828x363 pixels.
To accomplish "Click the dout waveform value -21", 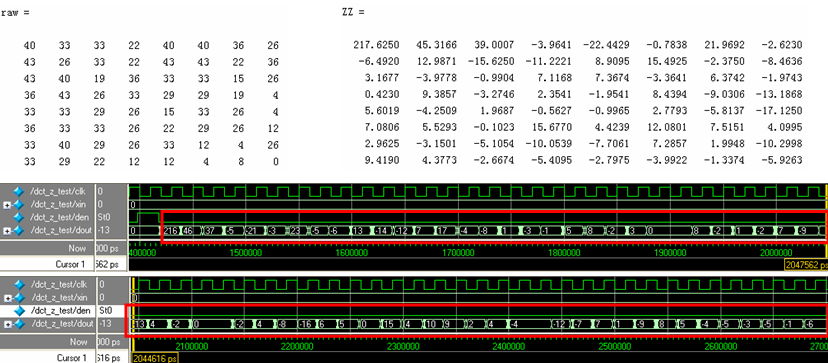I will tap(252, 230).
